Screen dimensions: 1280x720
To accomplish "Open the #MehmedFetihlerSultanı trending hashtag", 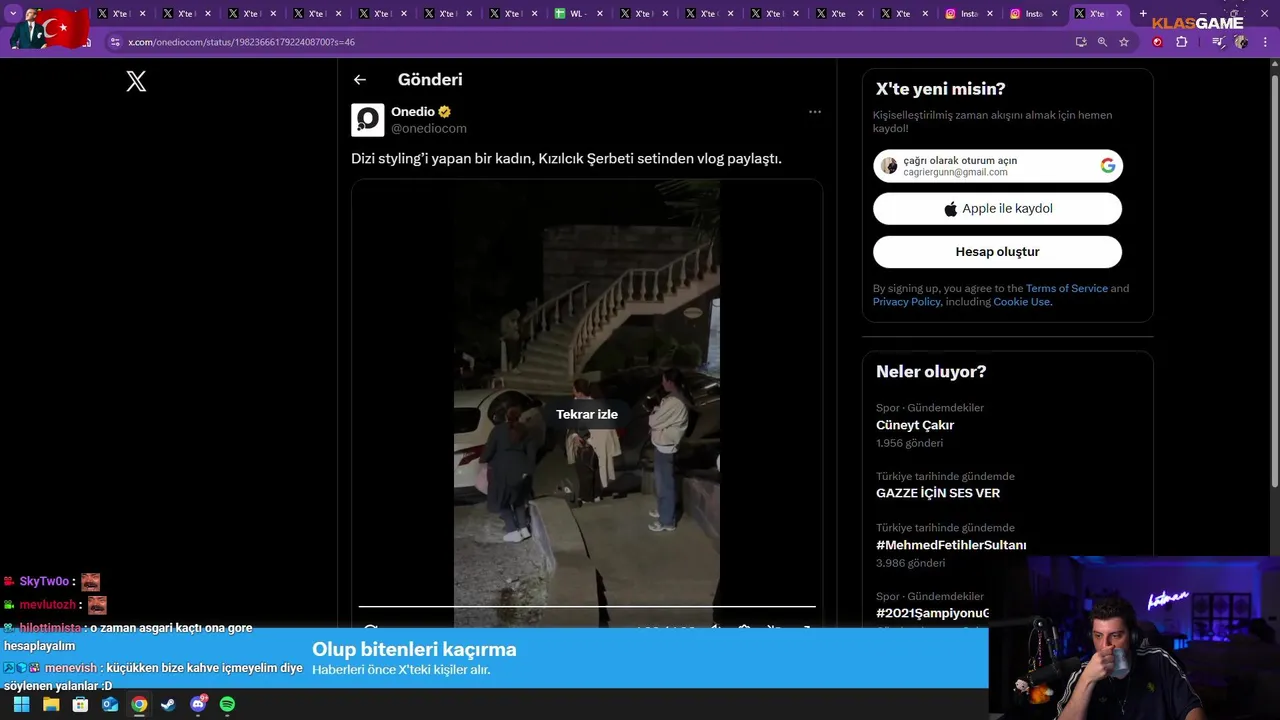I will (x=951, y=545).
